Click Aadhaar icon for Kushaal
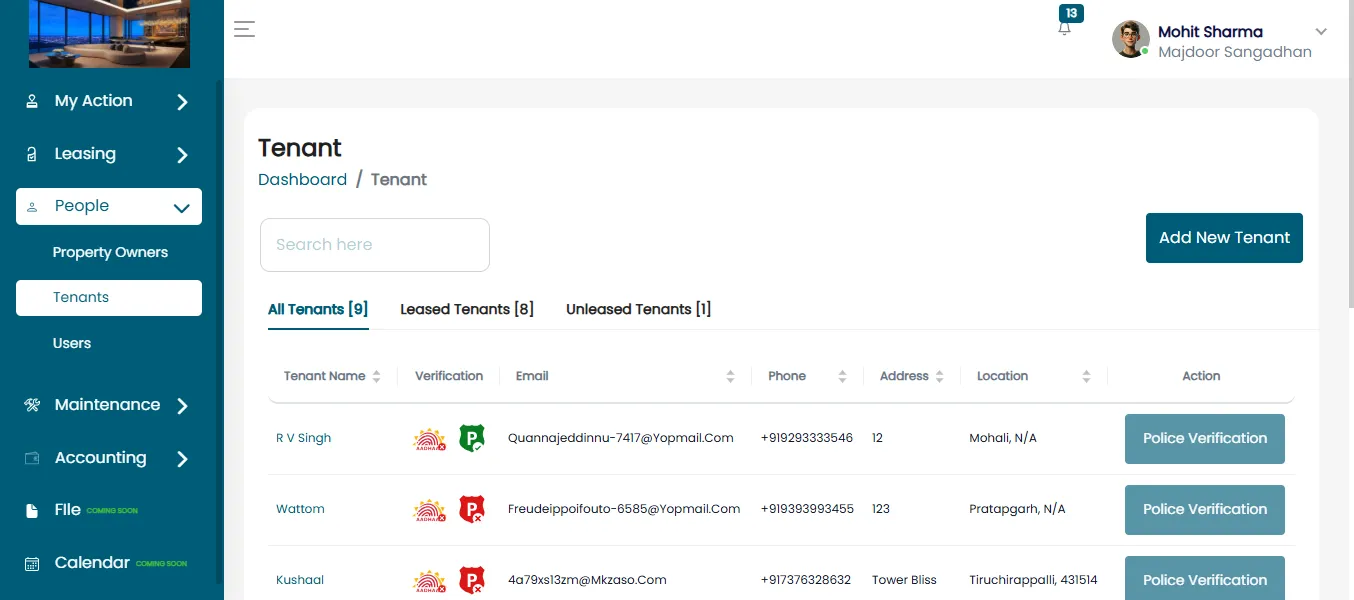1354x600 pixels. (x=430, y=581)
